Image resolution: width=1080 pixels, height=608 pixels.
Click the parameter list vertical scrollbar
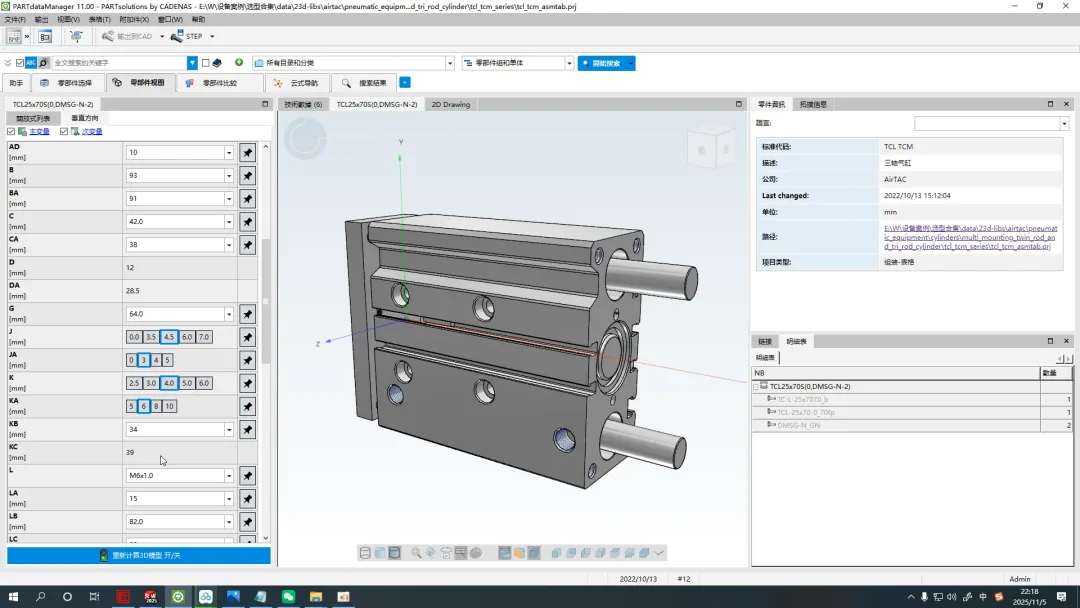tap(266, 300)
